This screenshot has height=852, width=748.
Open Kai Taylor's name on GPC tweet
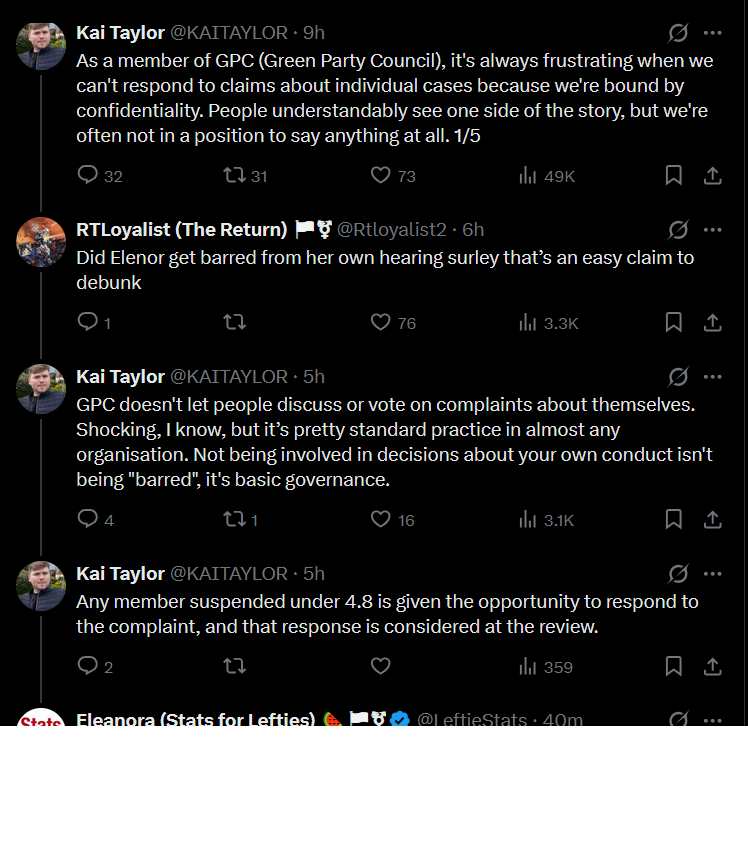pos(120,377)
